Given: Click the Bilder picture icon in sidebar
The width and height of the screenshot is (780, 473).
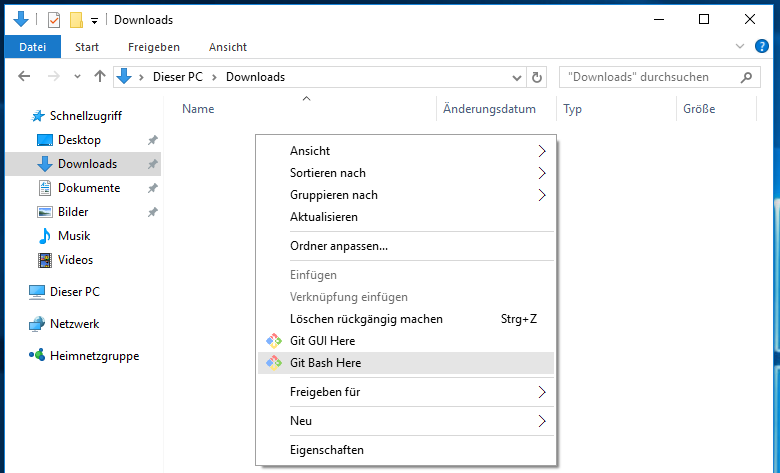Looking at the screenshot, I should coord(45,212).
